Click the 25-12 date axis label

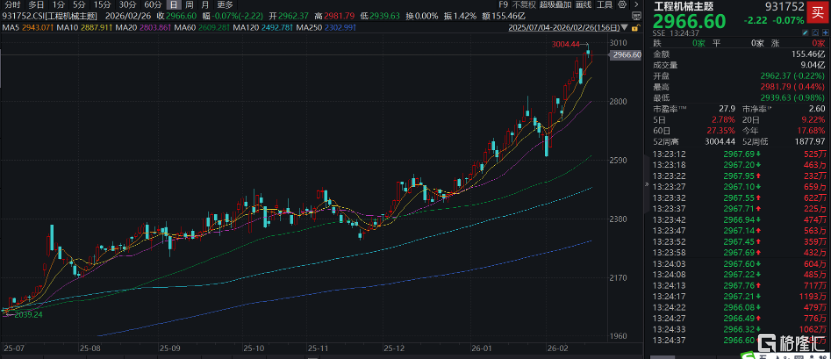click(395, 349)
